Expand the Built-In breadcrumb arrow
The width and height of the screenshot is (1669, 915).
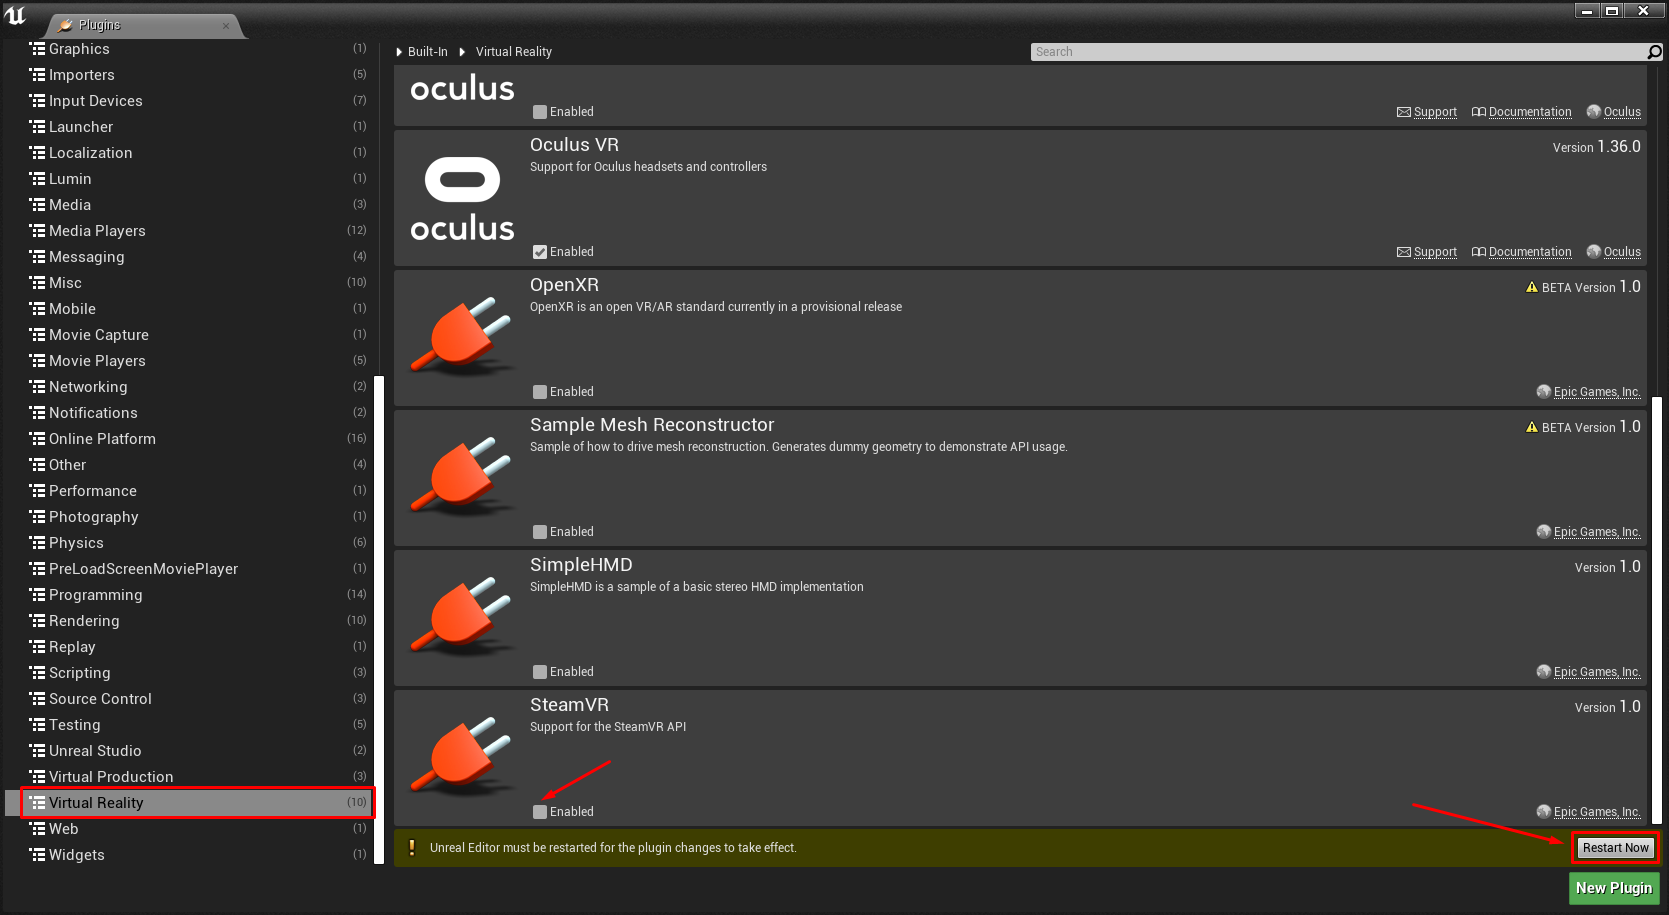pos(399,52)
